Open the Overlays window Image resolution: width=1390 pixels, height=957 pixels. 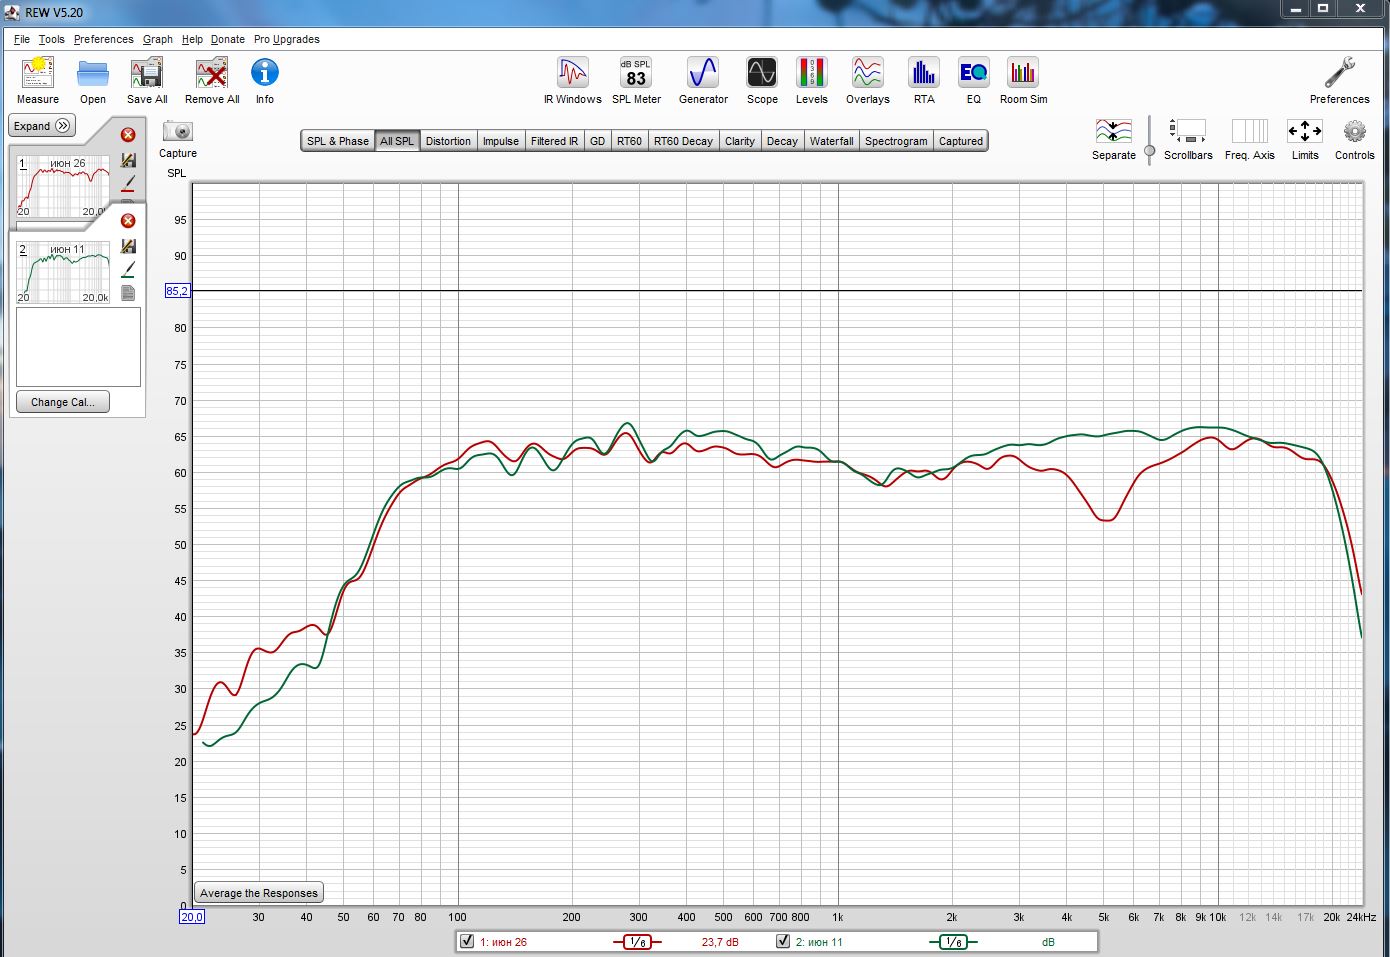pos(868,73)
